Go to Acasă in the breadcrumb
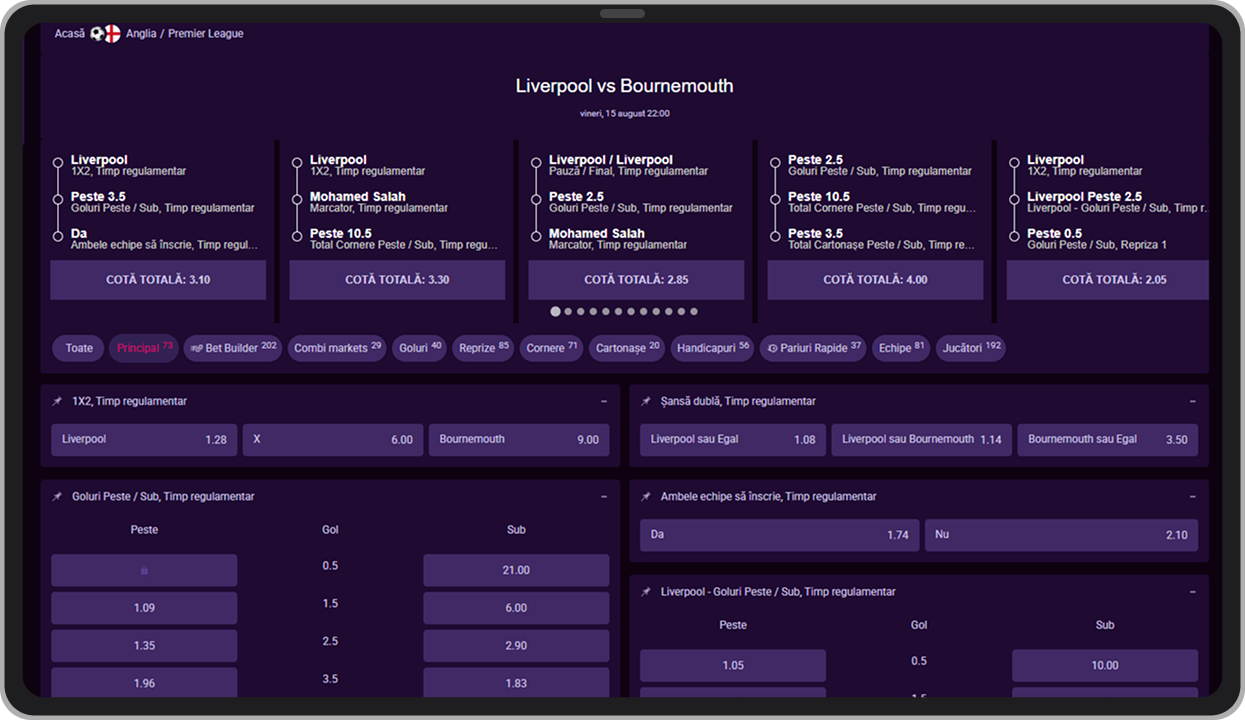Image resolution: width=1245 pixels, height=720 pixels. coord(70,33)
